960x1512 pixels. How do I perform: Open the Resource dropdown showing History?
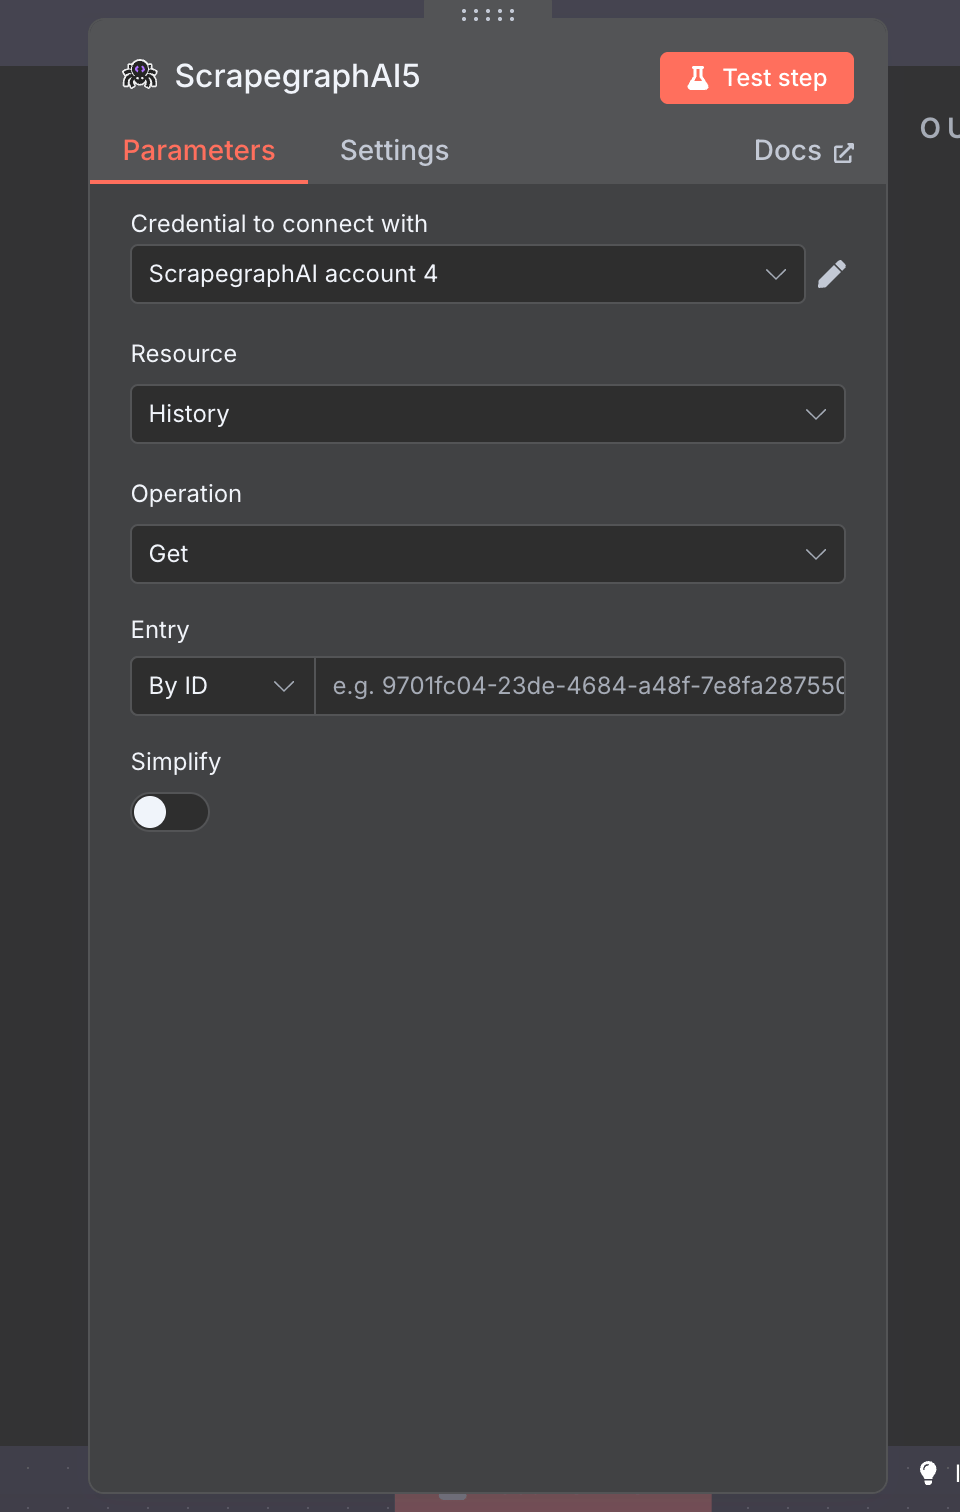click(488, 414)
